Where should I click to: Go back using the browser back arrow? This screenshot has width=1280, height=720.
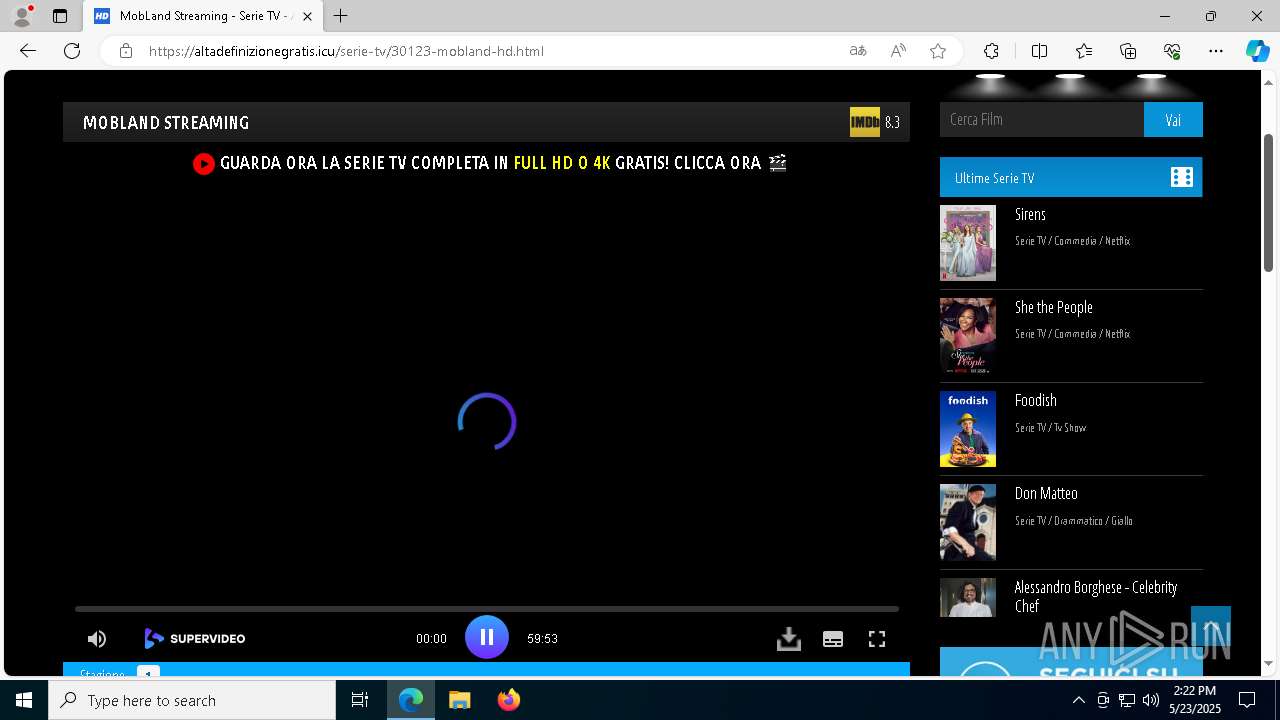tap(28, 51)
